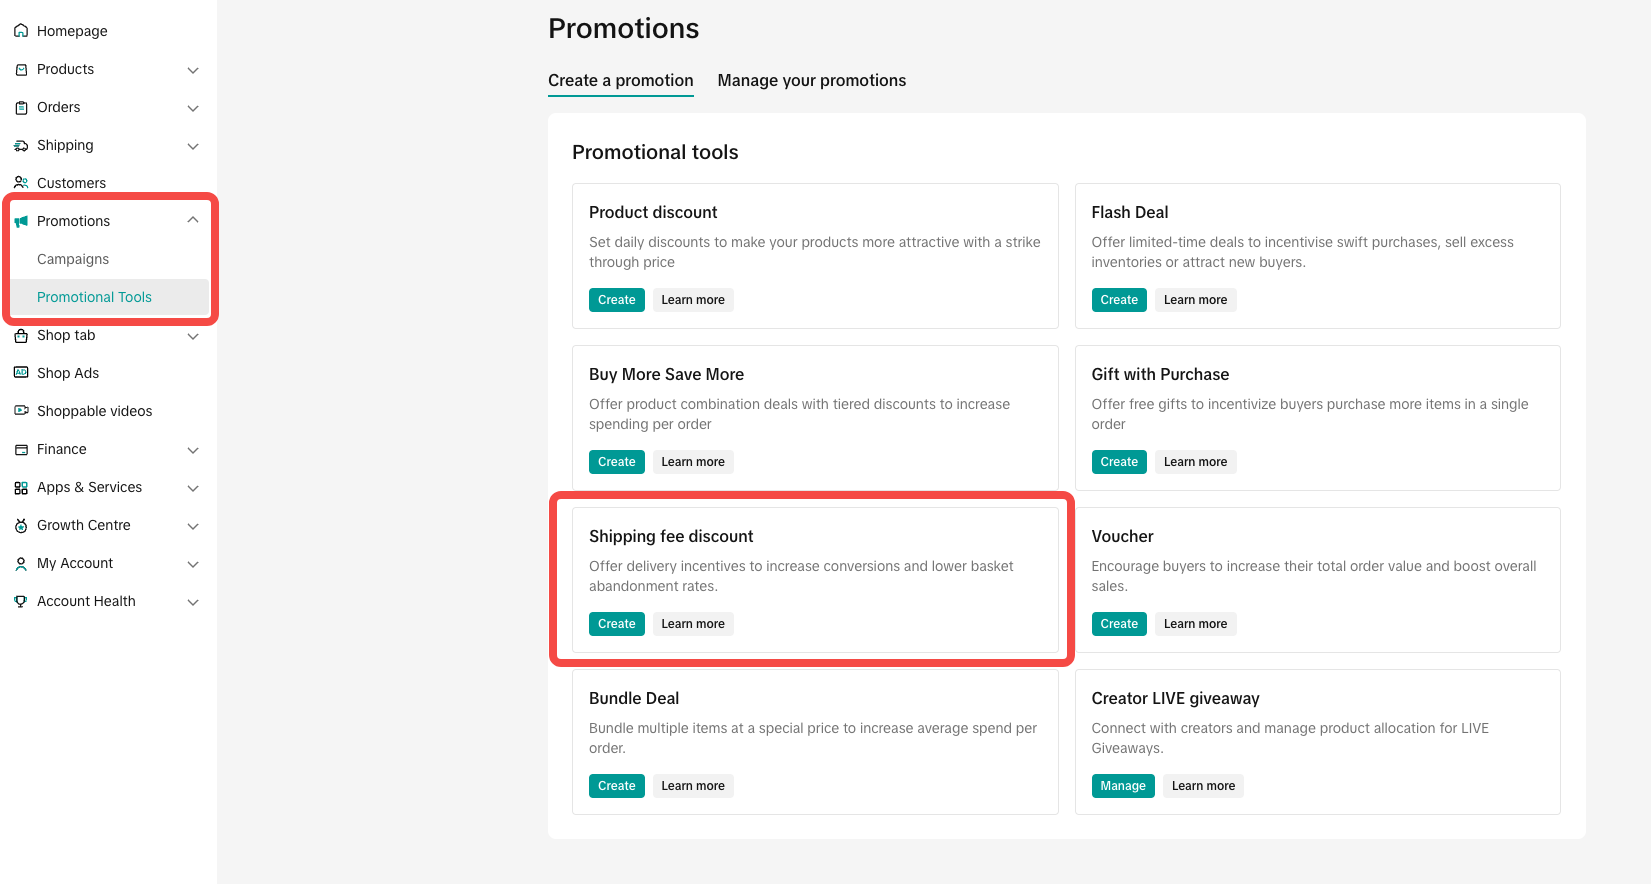Click Learn more under Voucher
The width and height of the screenshot is (1651, 884).
pos(1195,624)
